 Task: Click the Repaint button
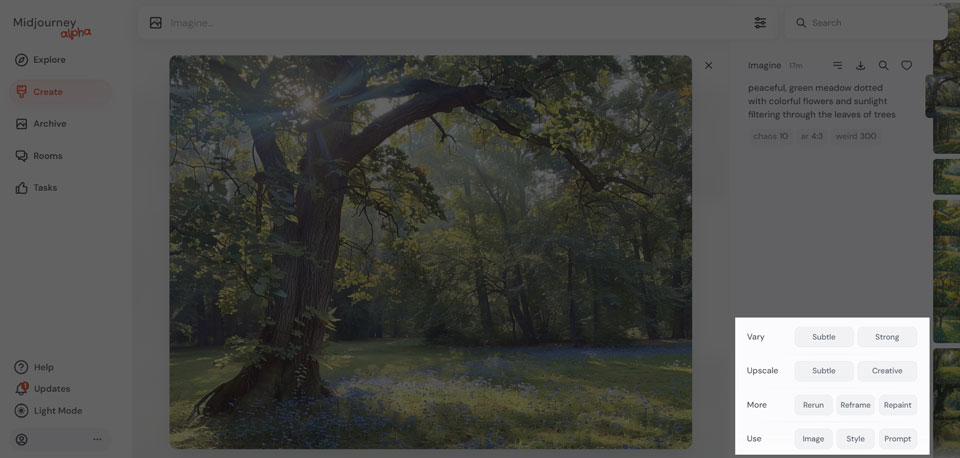tap(898, 405)
